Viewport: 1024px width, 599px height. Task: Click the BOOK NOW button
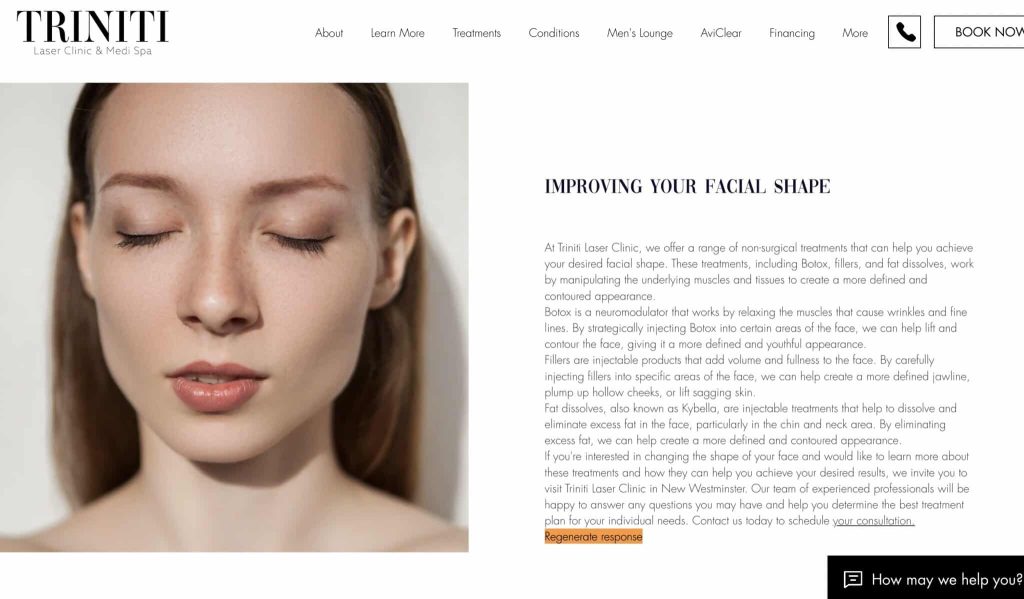tap(979, 32)
